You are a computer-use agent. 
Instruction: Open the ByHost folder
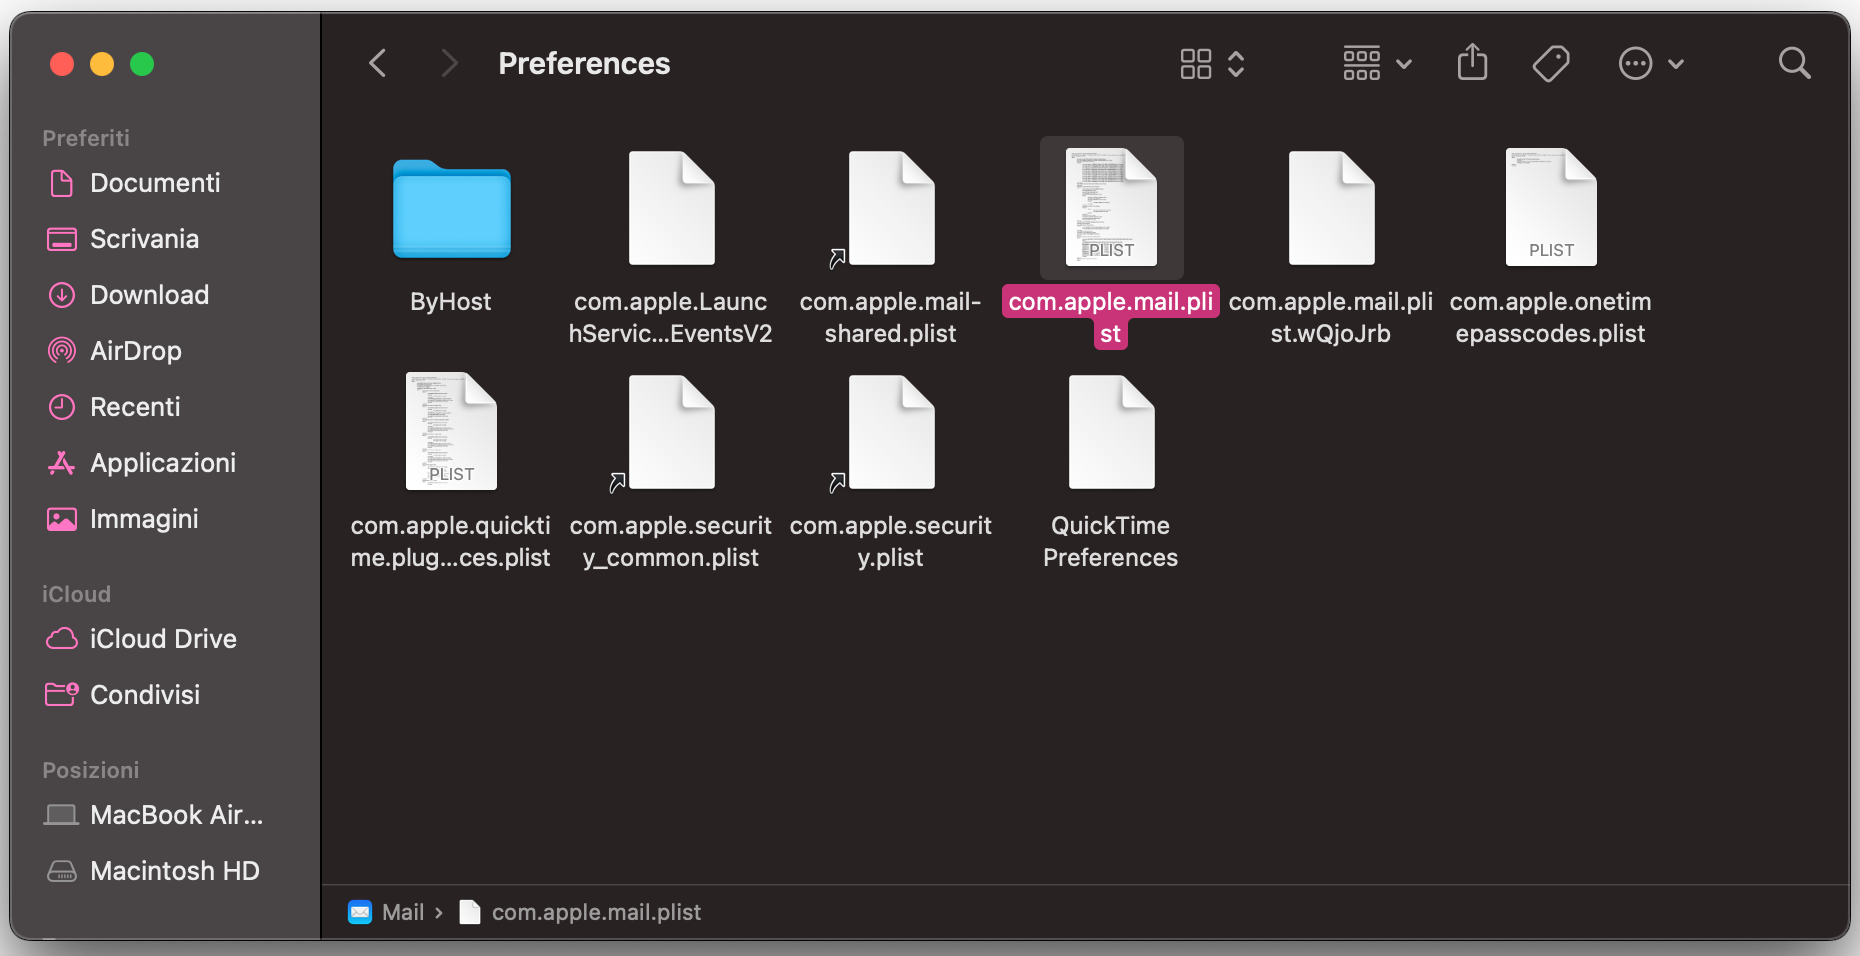pos(450,210)
